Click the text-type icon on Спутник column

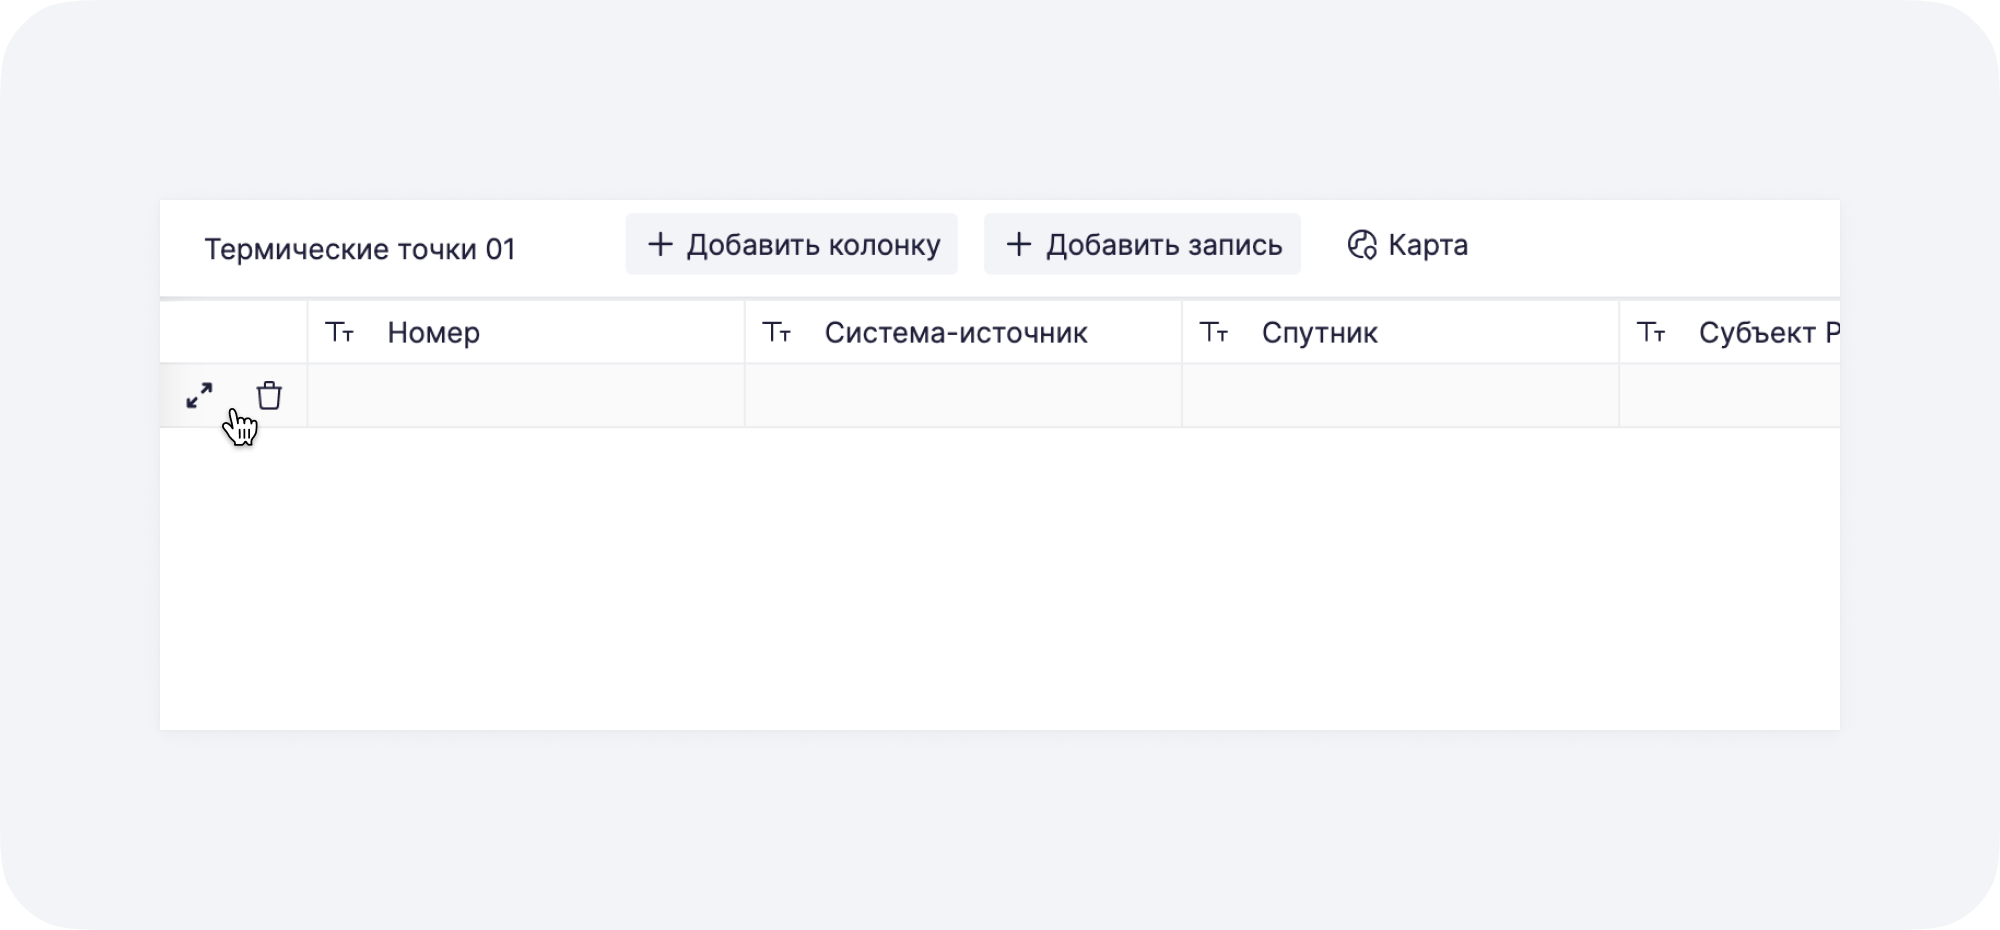[1216, 332]
